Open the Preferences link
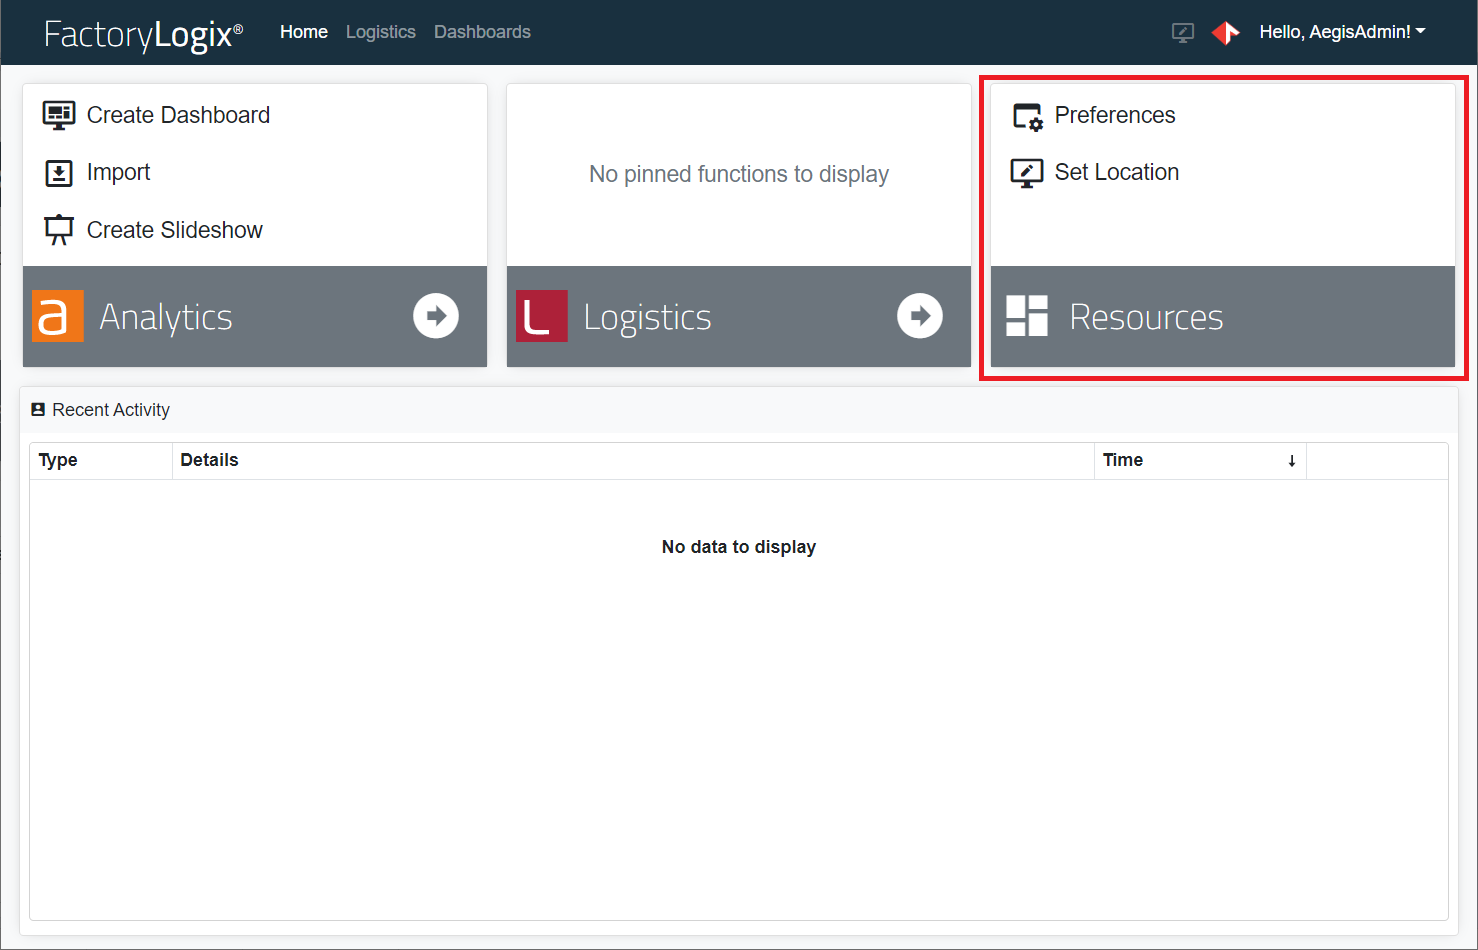This screenshot has width=1478, height=950. [1115, 115]
